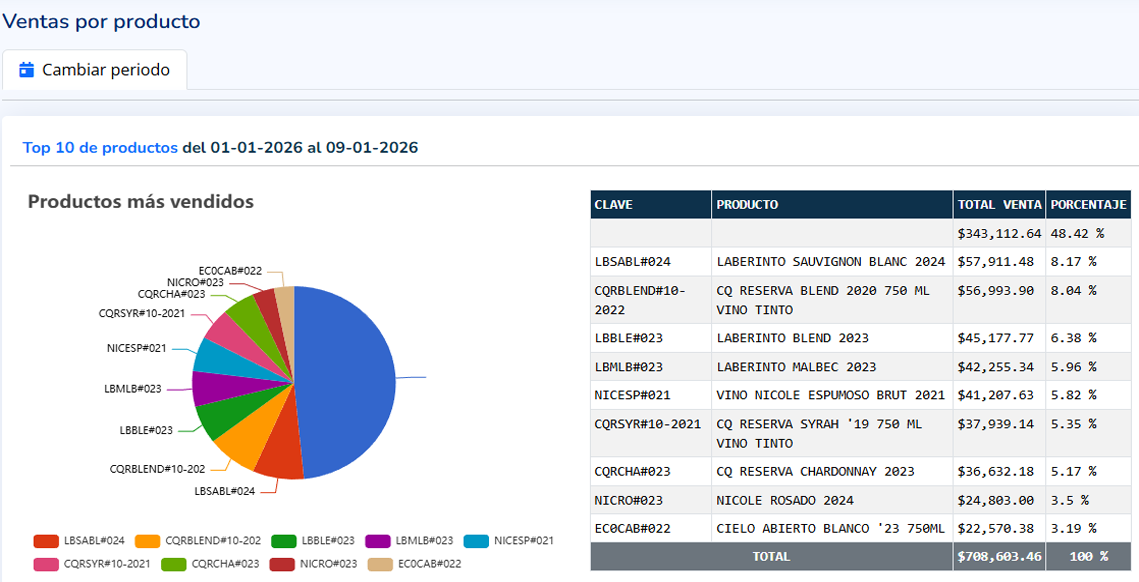Hide CQRCHA#023 using its lime legend swatch
This screenshot has width=1139, height=582.
click(174, 564)
